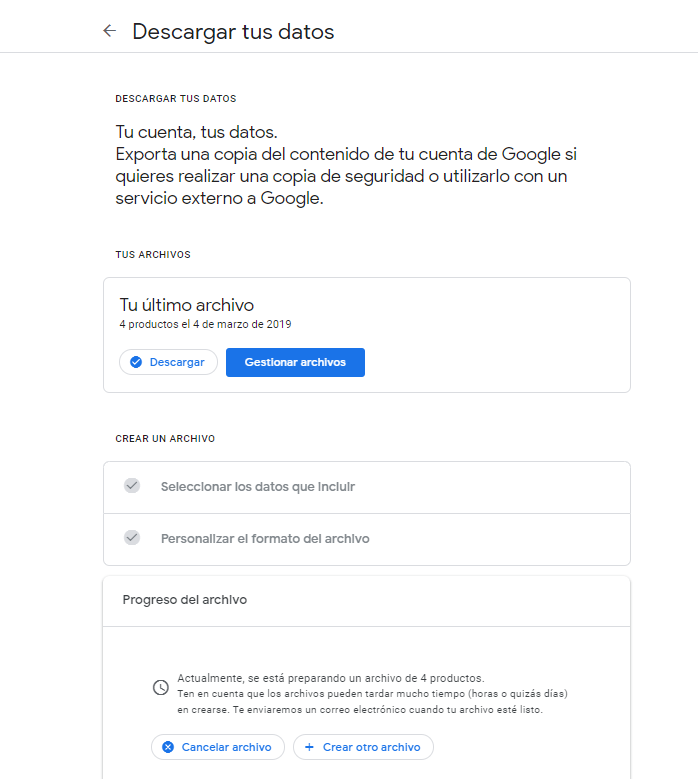Click the 4 productos el 4 de marzo date text
Image resolution: width=698 pixels, height=779 pixels.
pos(205,324)
